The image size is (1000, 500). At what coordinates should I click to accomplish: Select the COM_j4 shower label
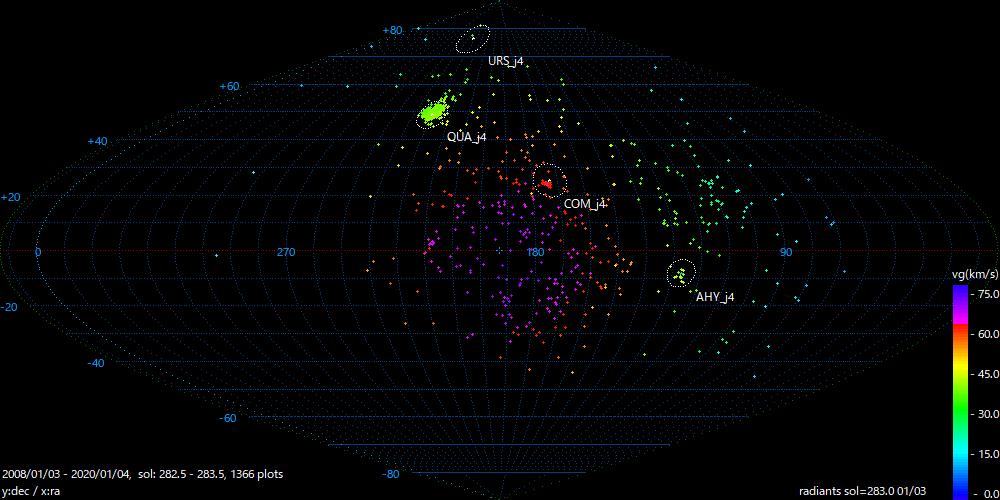pos(585,204)
